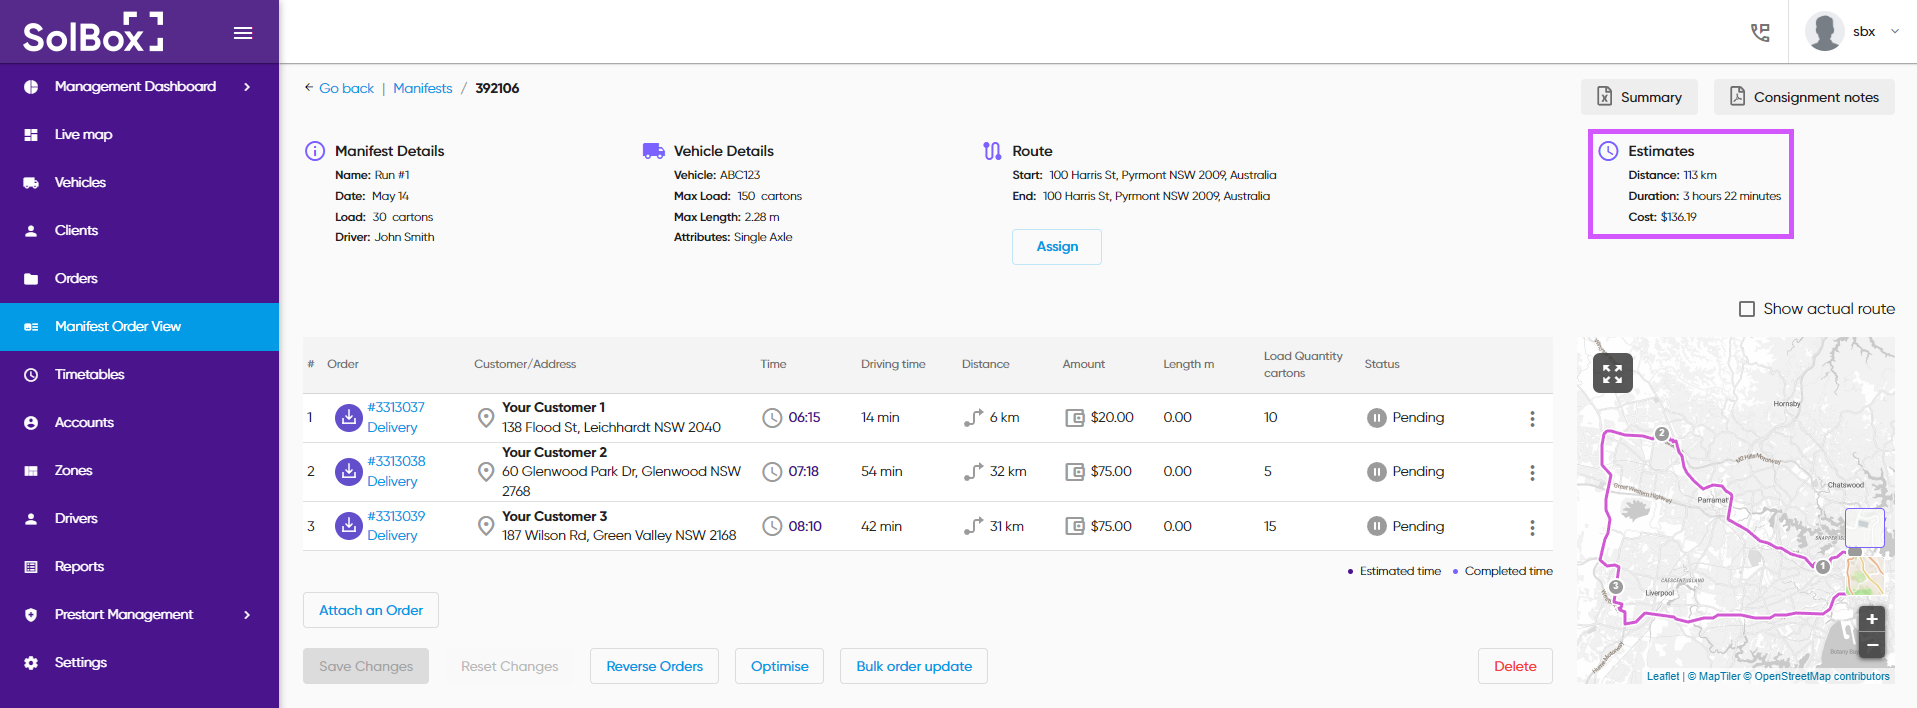The image size is (1917, 708).
Task: Click the delivery icon for order #3313038
Action: click(x=348, y=471)
